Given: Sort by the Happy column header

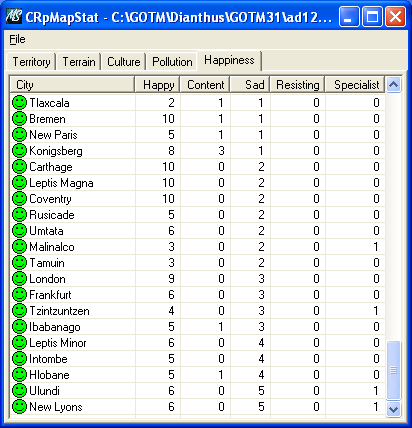Looking at the screenshot, I should pyautogui.click(x=157, y=85).
